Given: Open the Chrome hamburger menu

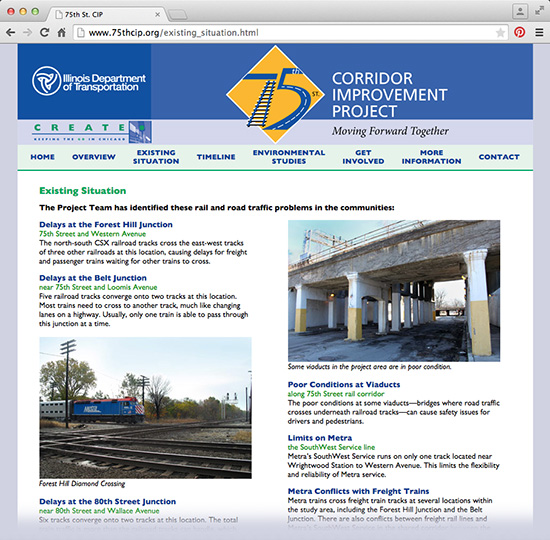Looking at the screenshot, I should 539,33.
